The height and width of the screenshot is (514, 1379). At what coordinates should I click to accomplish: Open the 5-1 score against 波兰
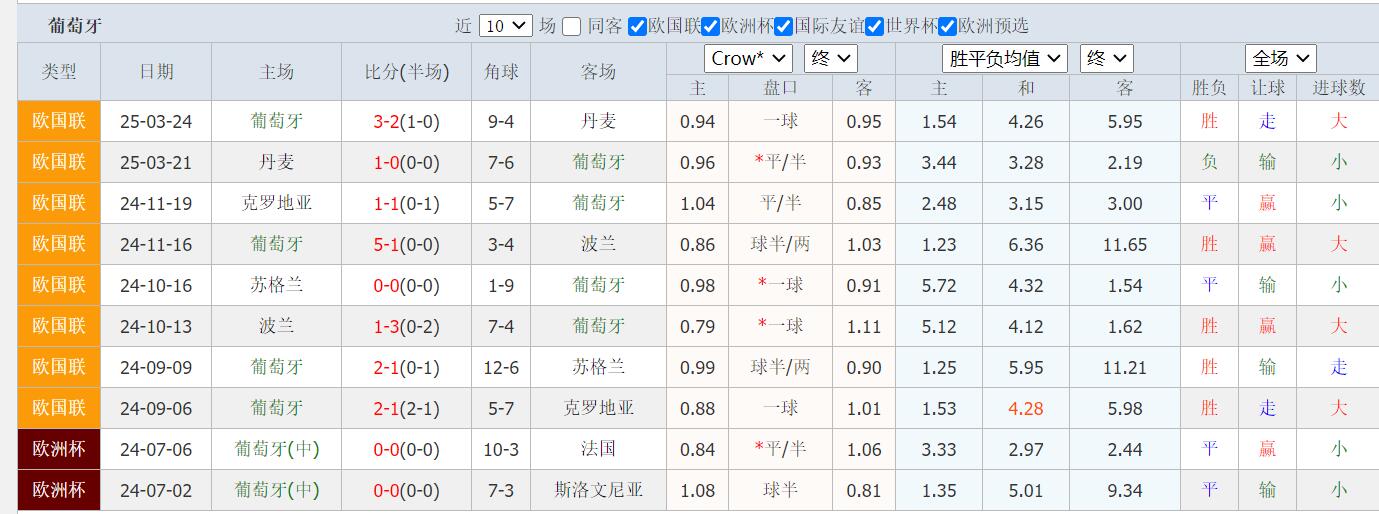tap(386, 244)
